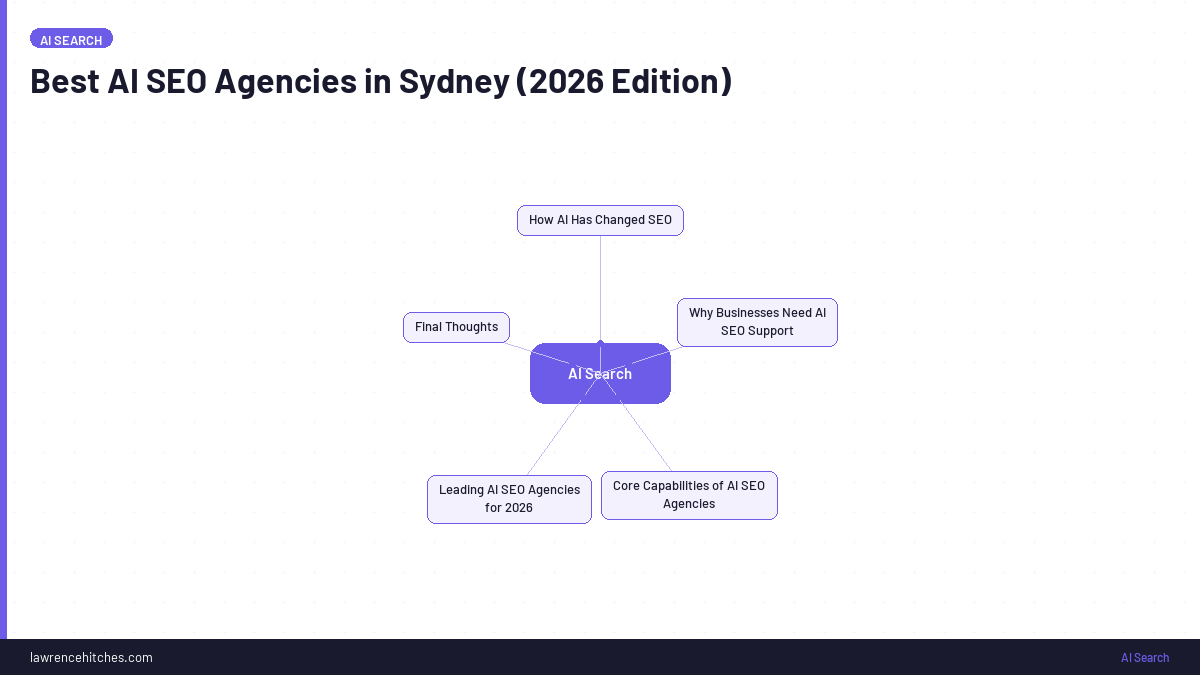The image size is (1200, 675).
Task: Click the AI SEARCH category badge
Action: (x=71, y=39)
